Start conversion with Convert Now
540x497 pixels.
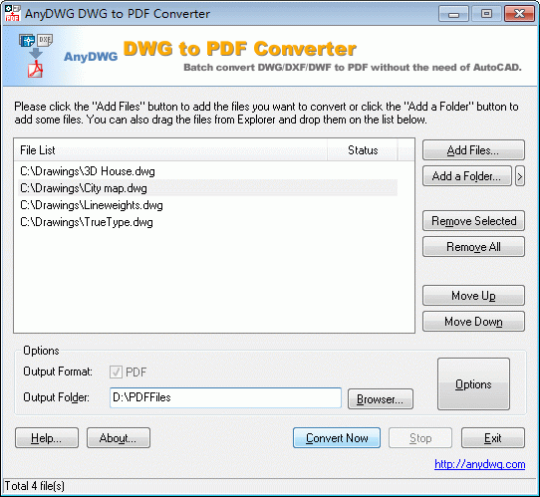[337, 438]
